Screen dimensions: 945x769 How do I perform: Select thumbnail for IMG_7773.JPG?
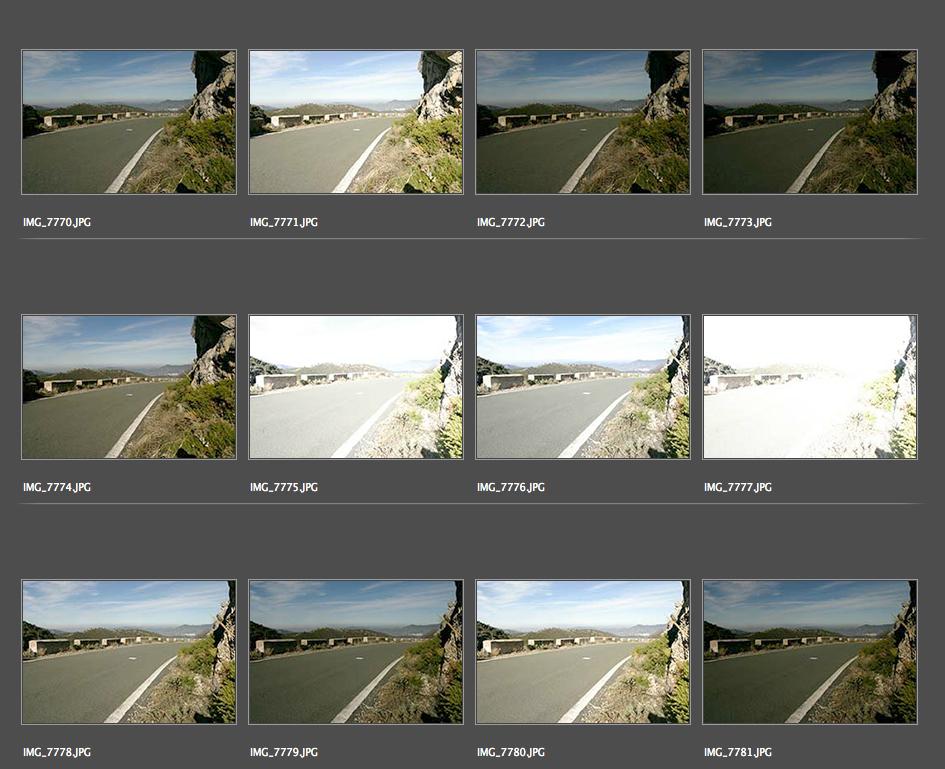pyautogui.click(x=810, y=122)
